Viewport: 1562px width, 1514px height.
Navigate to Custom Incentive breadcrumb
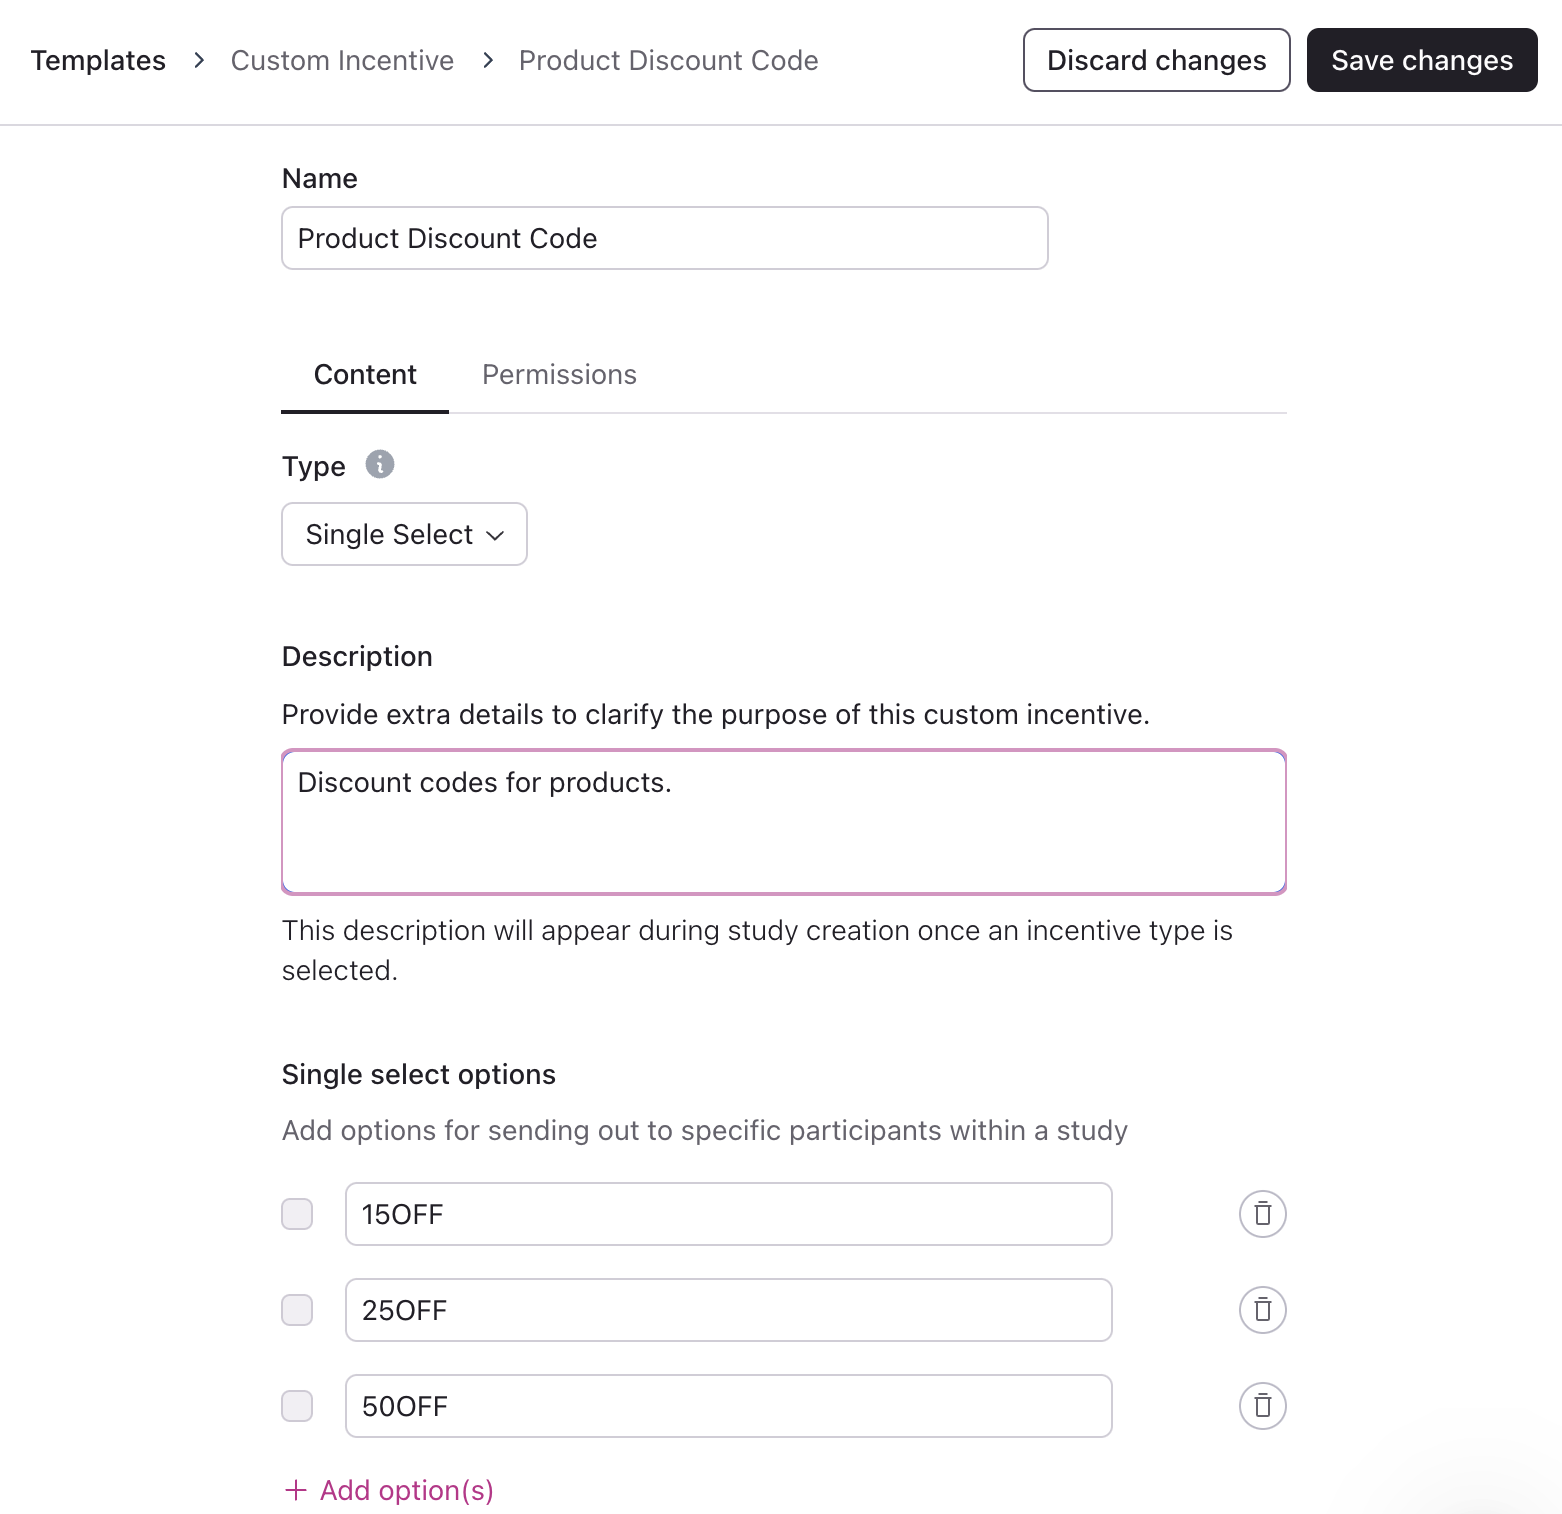click(342, 60)
